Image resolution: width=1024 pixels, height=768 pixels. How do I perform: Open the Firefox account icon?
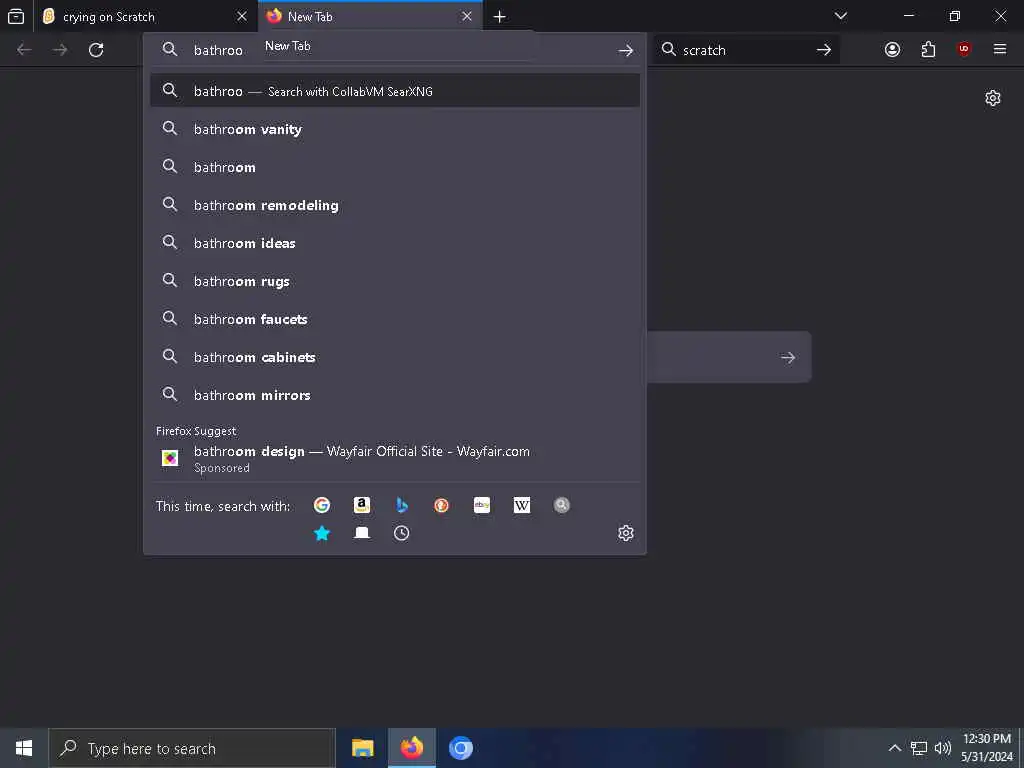[892, 50]
